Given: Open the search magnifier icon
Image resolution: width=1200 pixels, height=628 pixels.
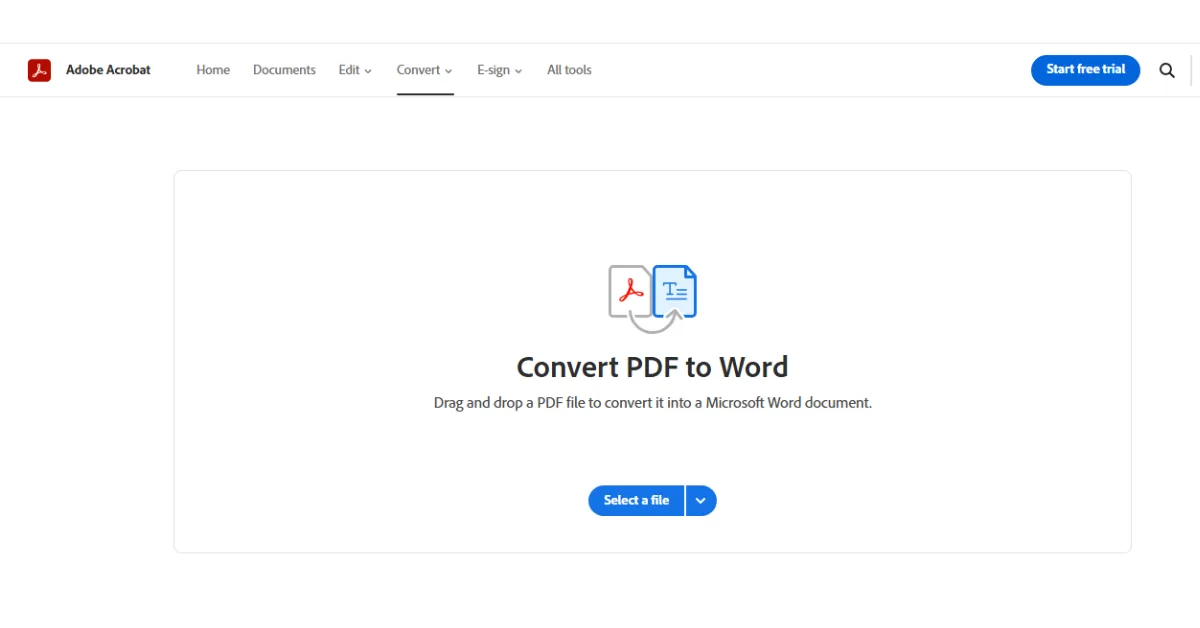Looking at the screenshot, I should point(1167,70).
